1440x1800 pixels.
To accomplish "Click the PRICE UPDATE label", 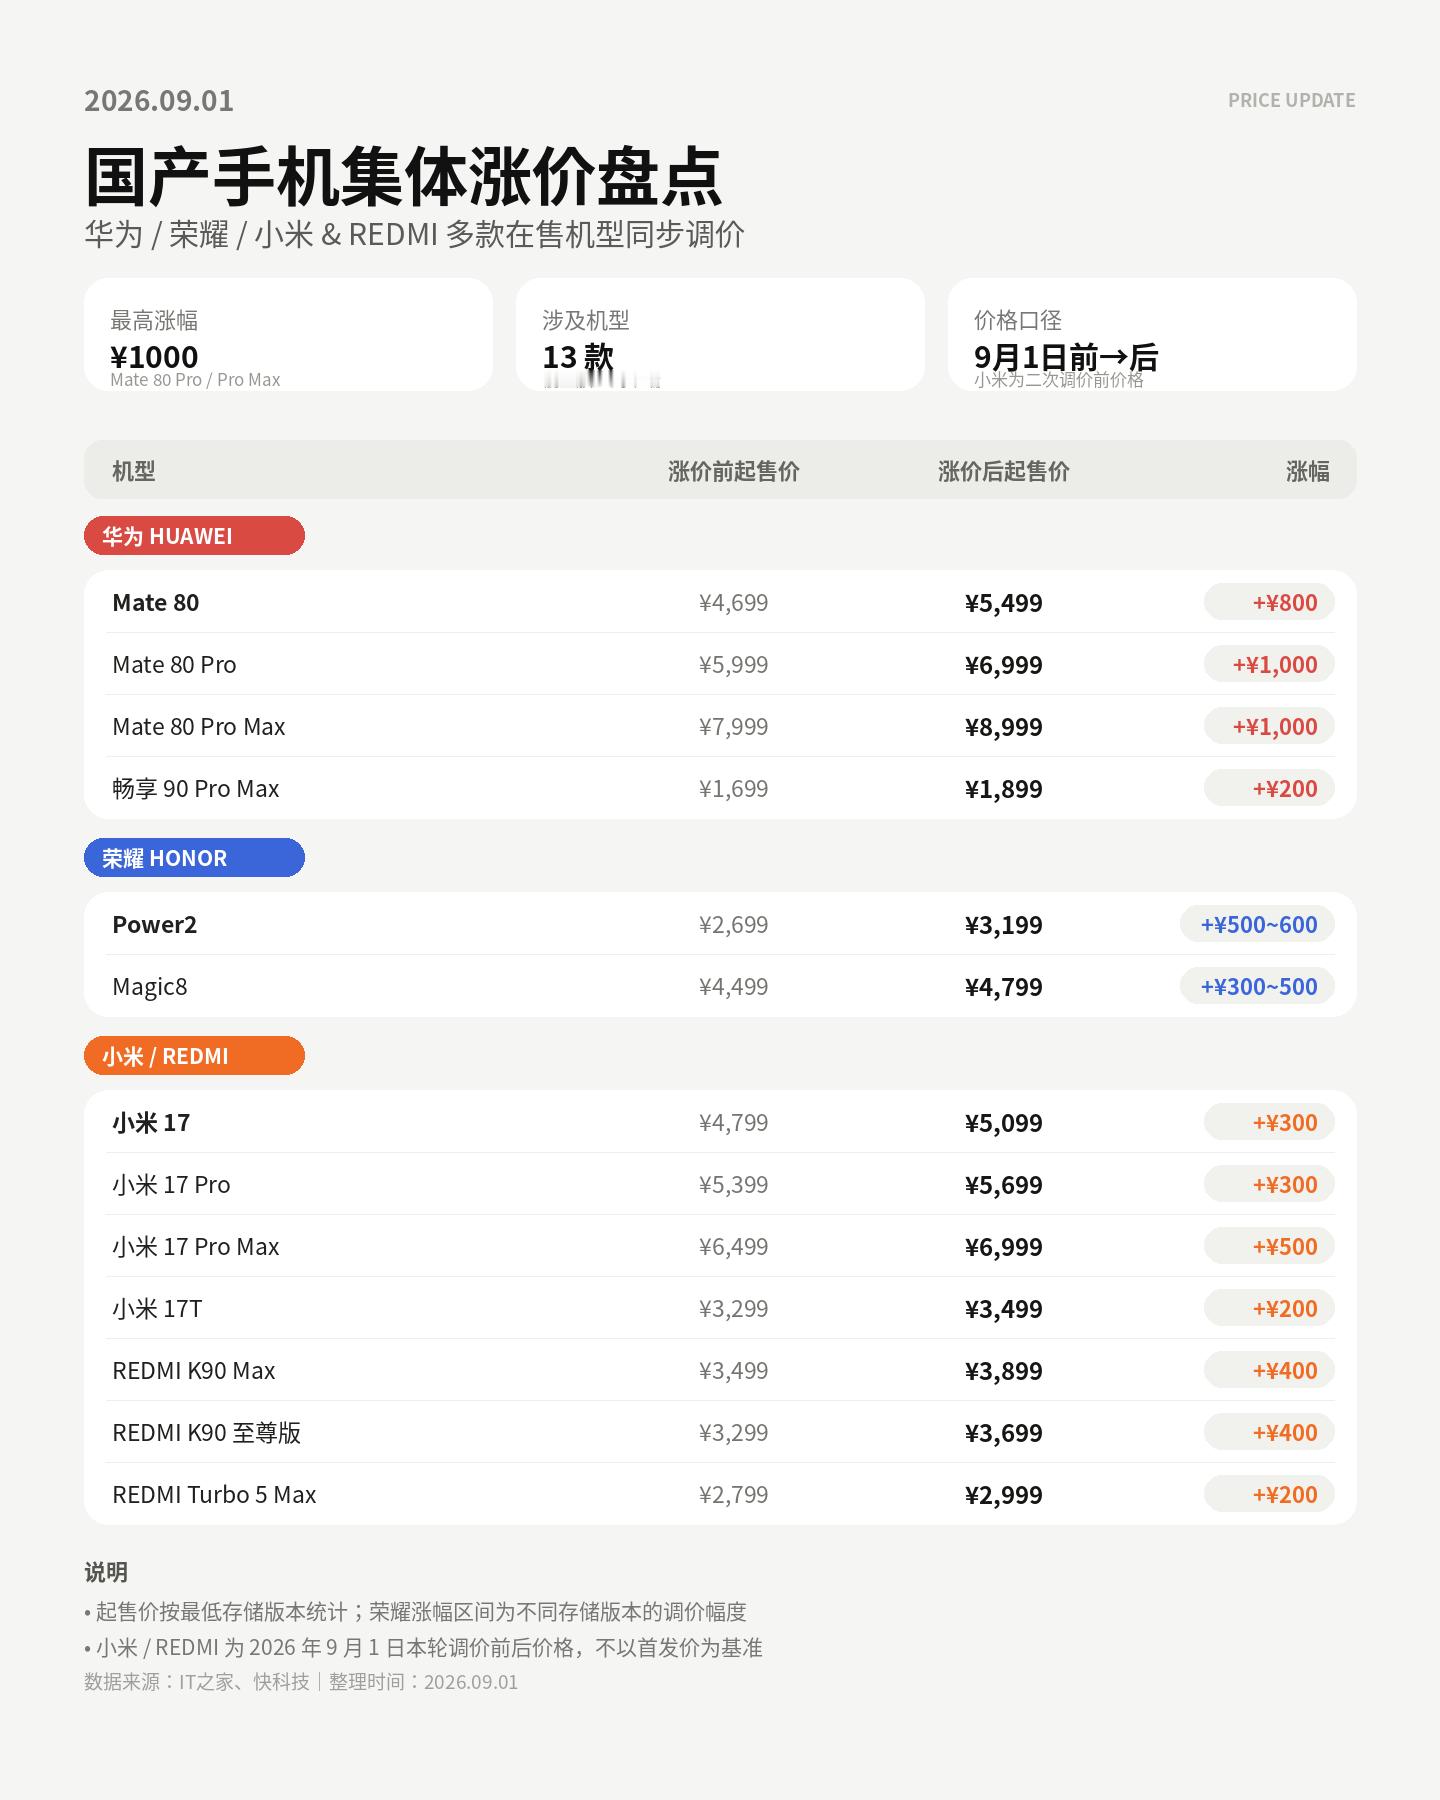I will 1292,100.
